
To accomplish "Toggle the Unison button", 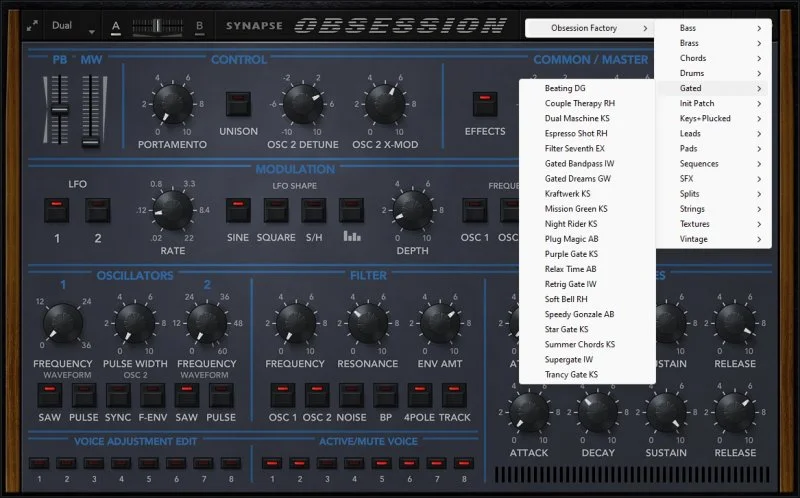I will [x=238, y=104].
